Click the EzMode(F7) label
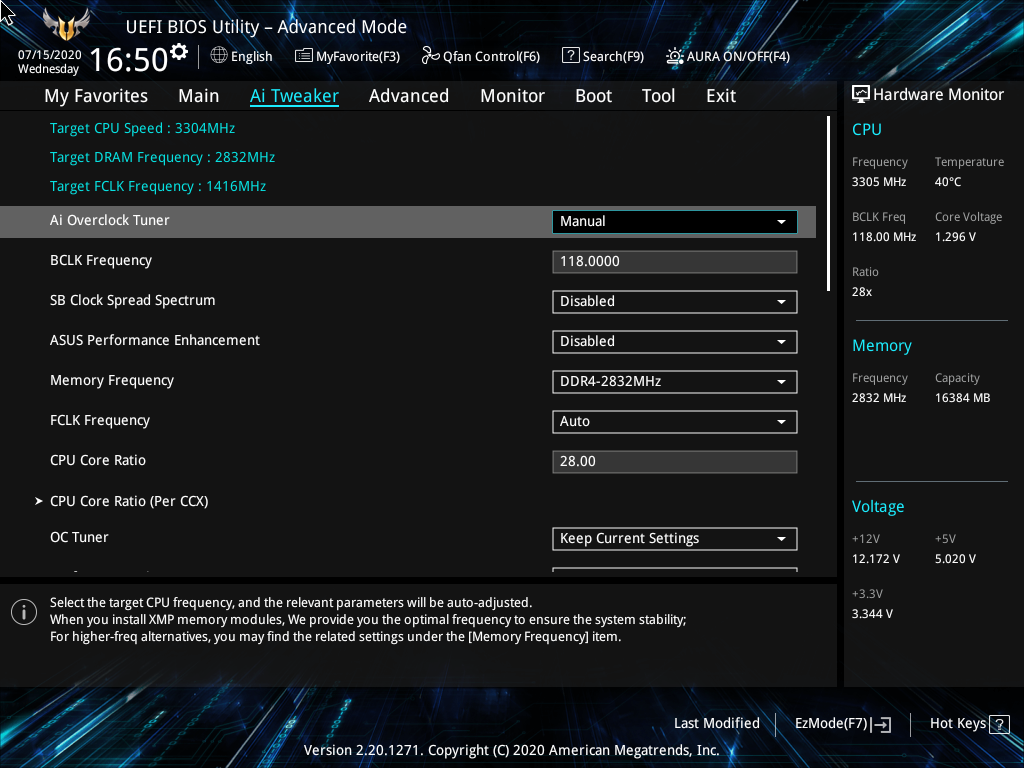The width and height of the screenshot is (1024, 768). 831,723
